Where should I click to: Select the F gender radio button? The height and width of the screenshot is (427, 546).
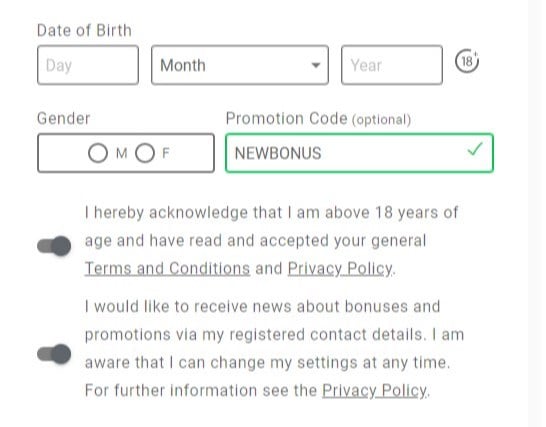tap(145, 153)
